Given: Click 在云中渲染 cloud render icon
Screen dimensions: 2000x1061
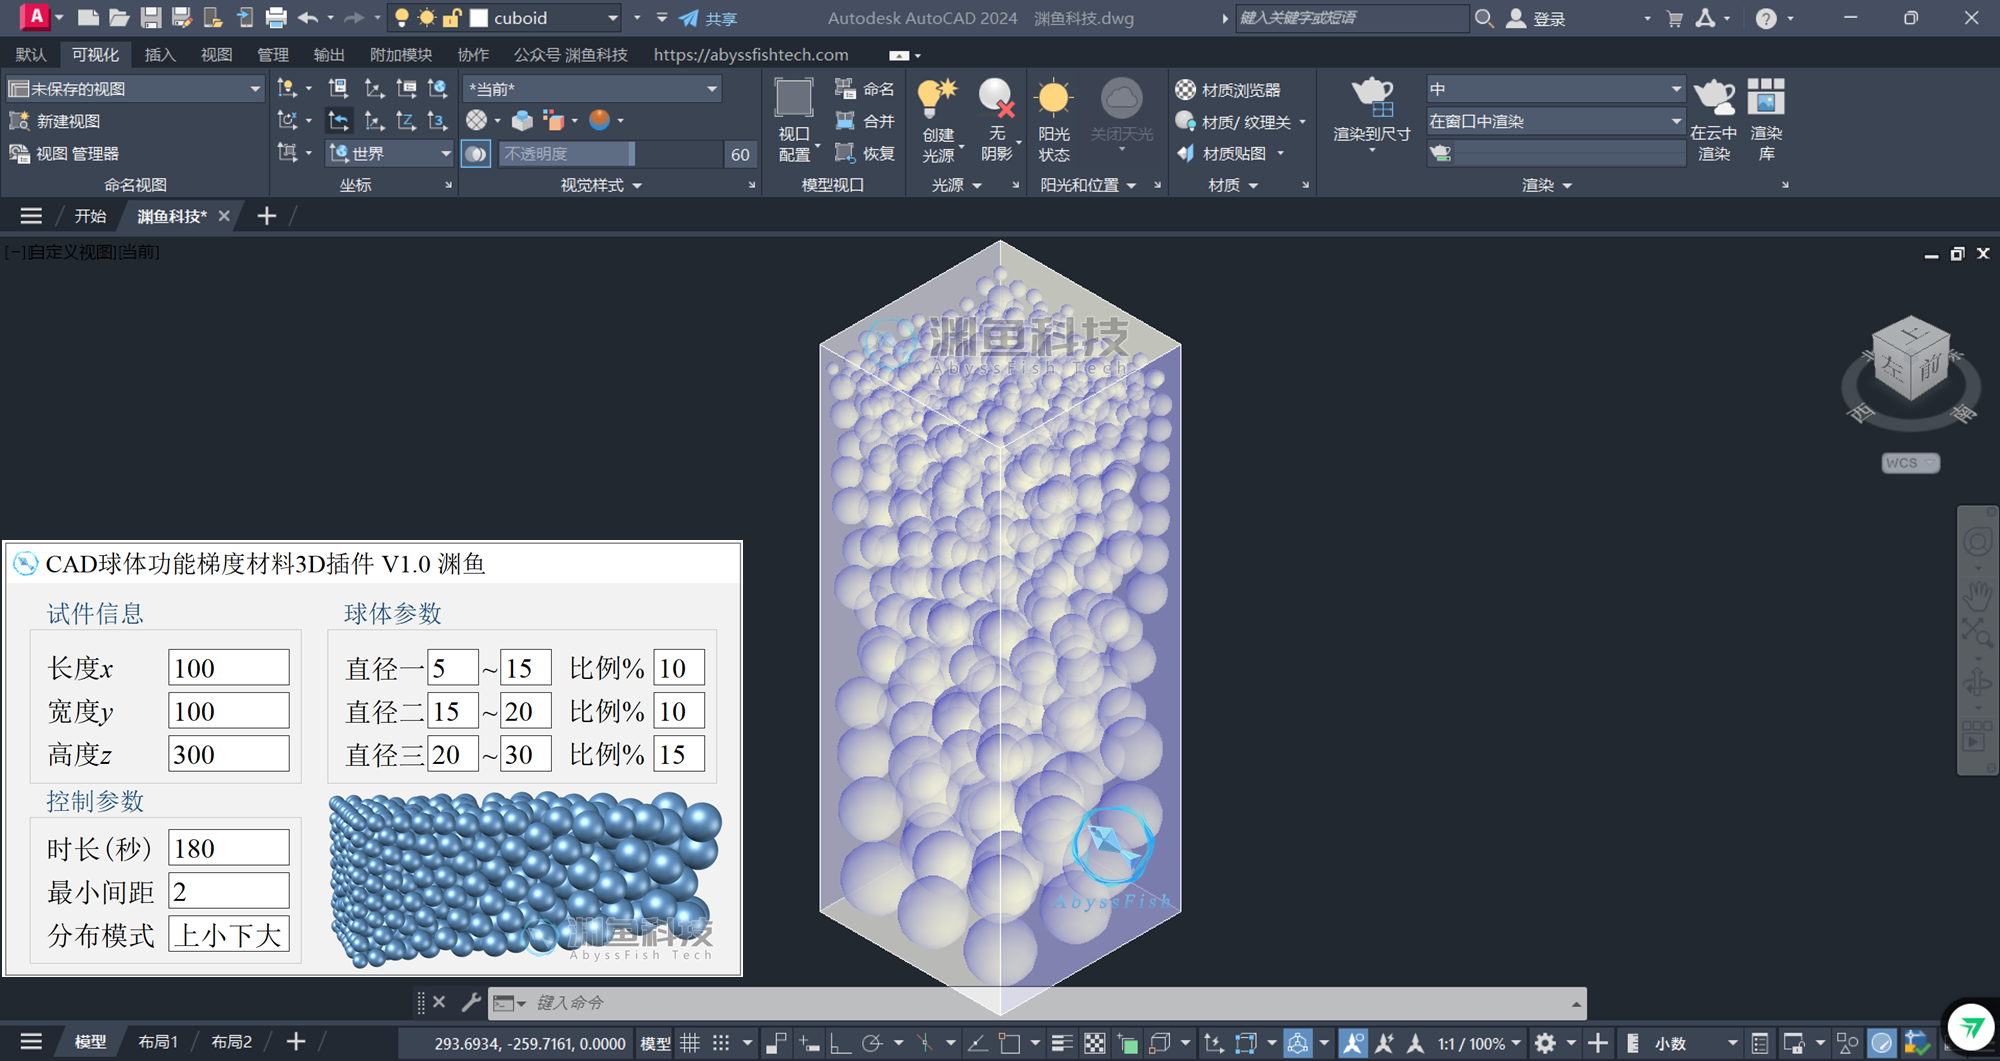Looking at the screenshot, I should 1714,119.
